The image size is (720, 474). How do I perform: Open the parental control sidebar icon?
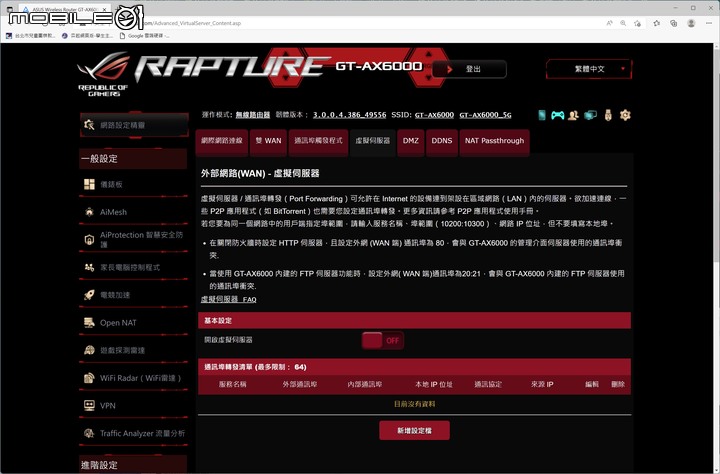(89, 267)
